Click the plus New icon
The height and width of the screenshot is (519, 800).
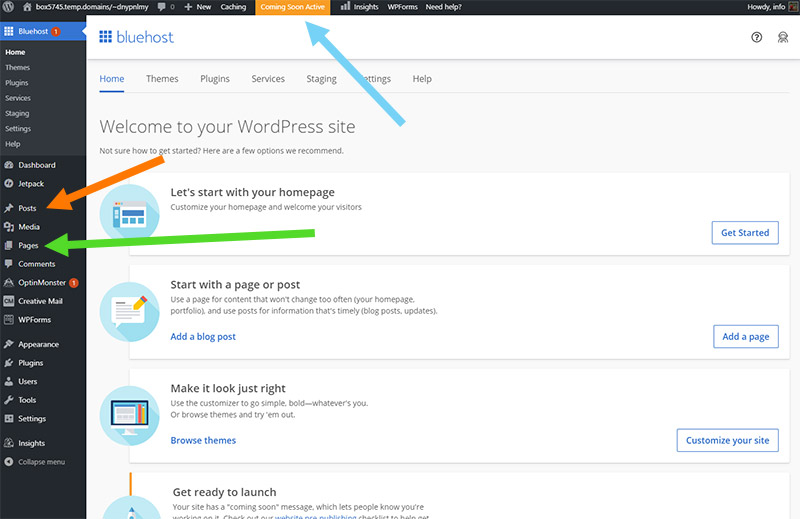(188, 7)
